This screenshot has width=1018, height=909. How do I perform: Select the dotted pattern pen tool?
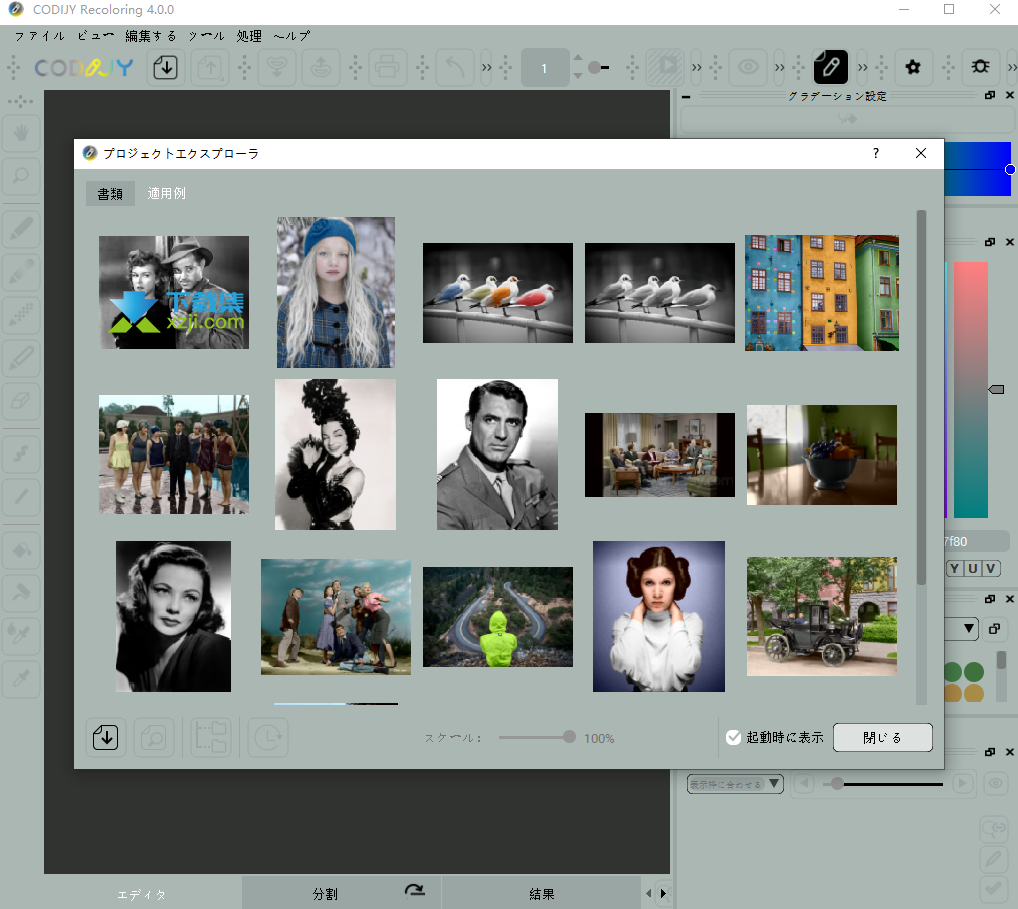[x=21, y=316]
